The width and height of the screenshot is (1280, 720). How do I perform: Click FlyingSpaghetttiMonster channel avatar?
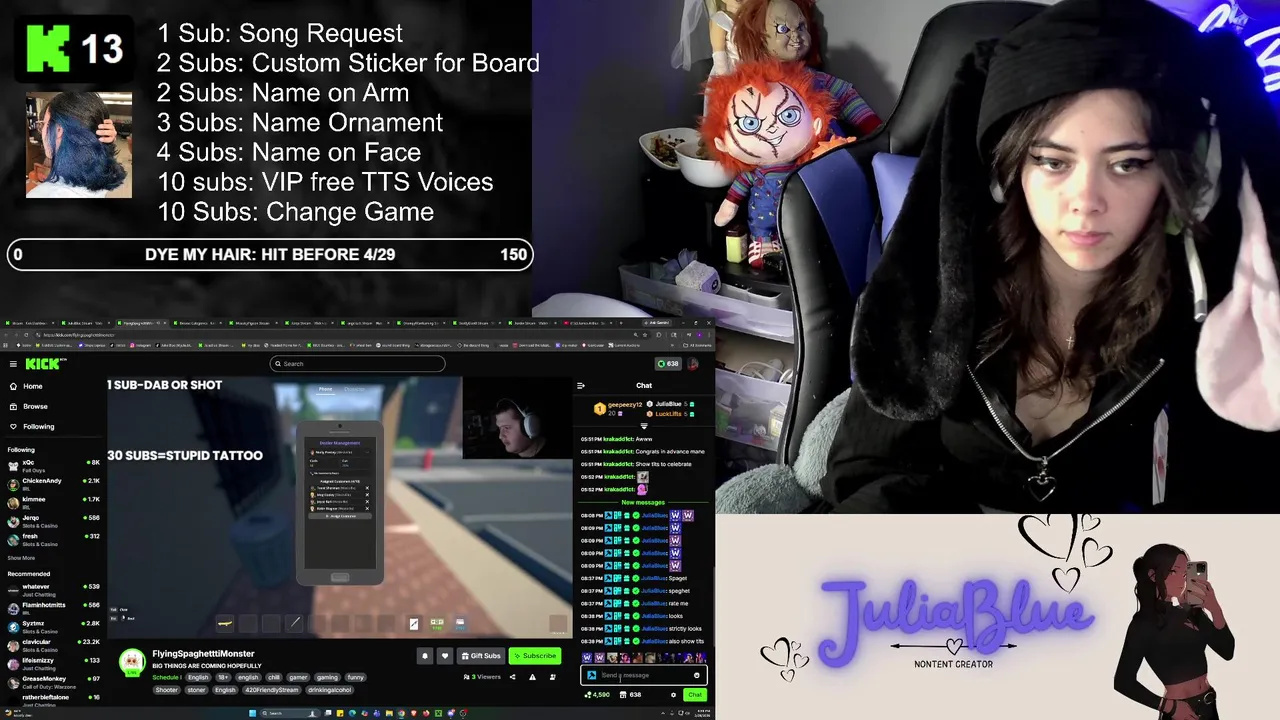[x=132, y=662]
